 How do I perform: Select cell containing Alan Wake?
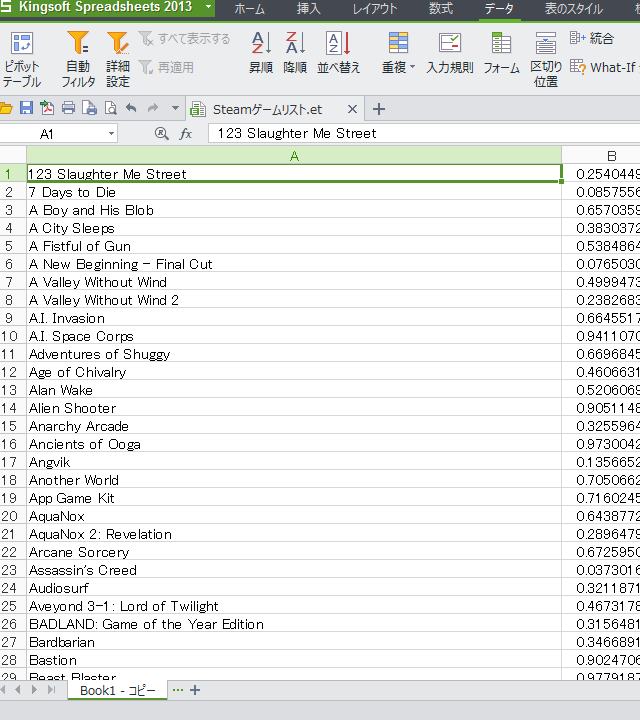294,390
